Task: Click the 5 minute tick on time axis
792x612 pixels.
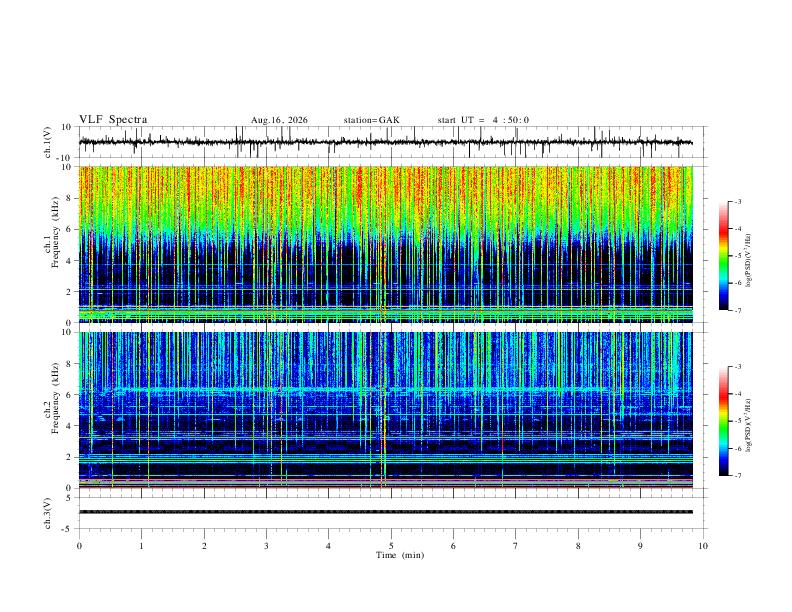Action: coord(391,546)
